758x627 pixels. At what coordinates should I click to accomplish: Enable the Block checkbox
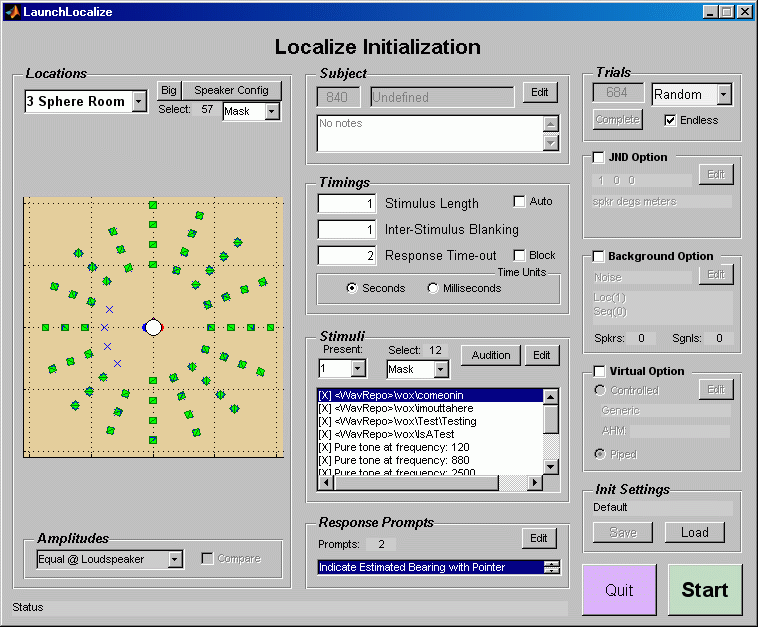(x=519, y=255)
